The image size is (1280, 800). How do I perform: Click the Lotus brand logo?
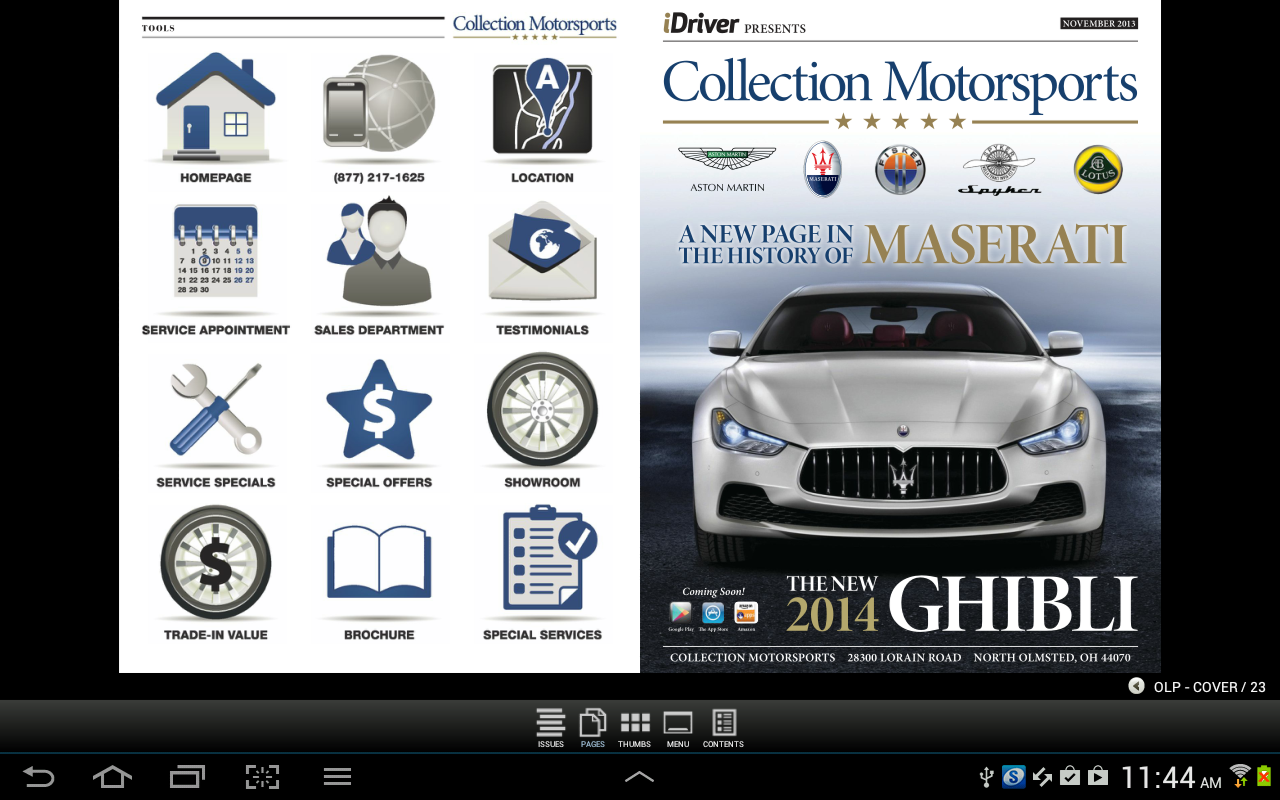[x=1098, y=169]
